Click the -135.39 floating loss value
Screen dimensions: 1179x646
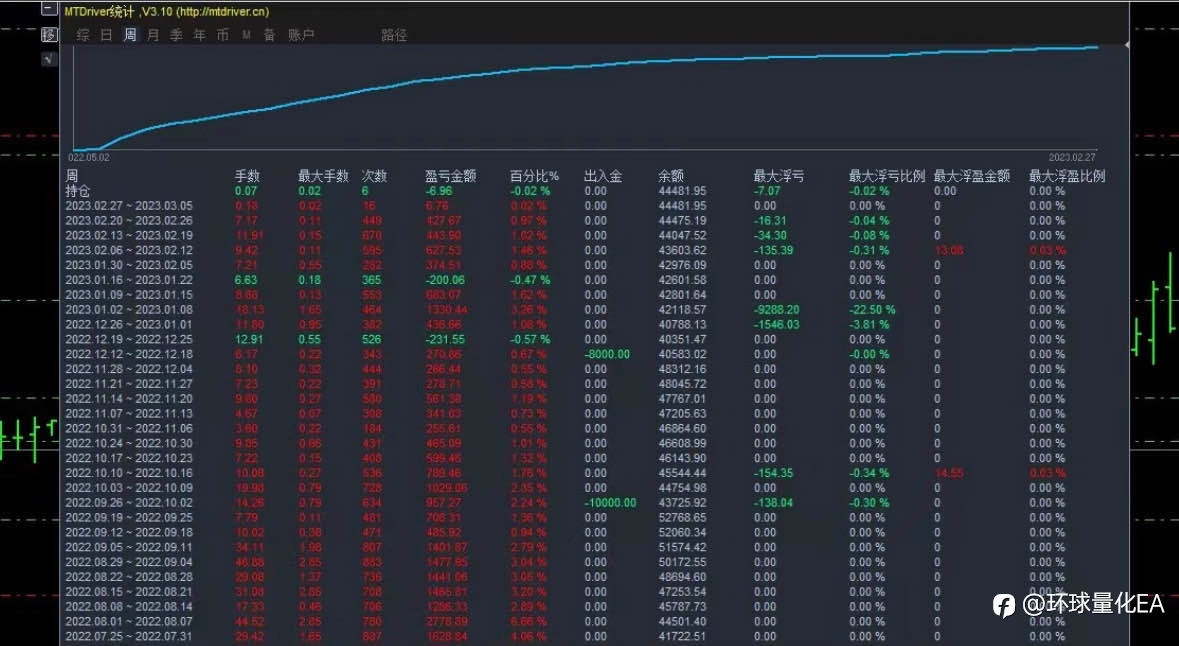pyautogui.click(x=773, y=250)
